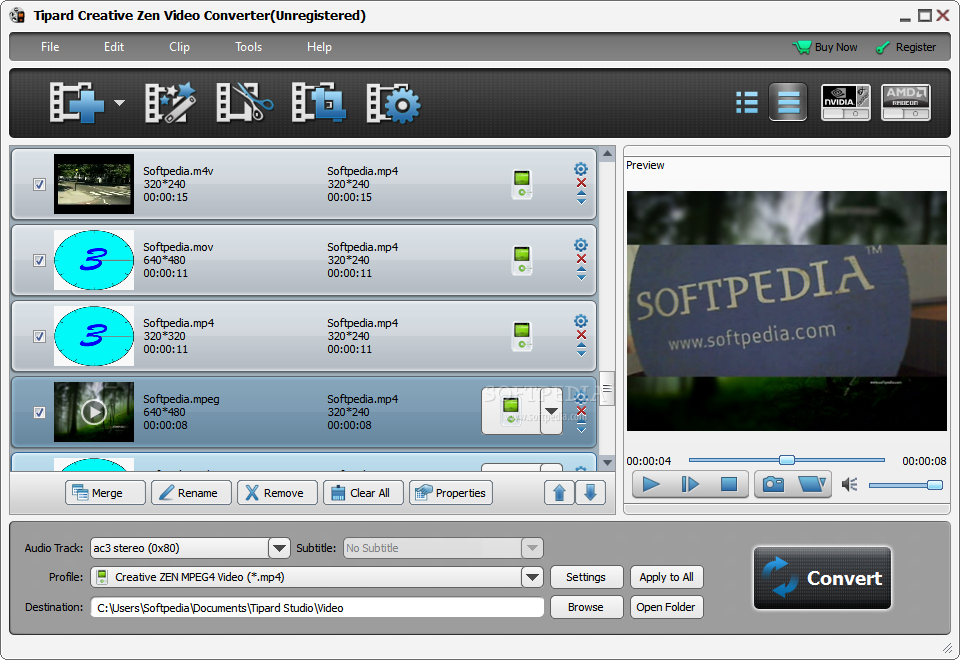Screen dimensions: 960x660
Task: Click the Rename button
Action: 192,493
